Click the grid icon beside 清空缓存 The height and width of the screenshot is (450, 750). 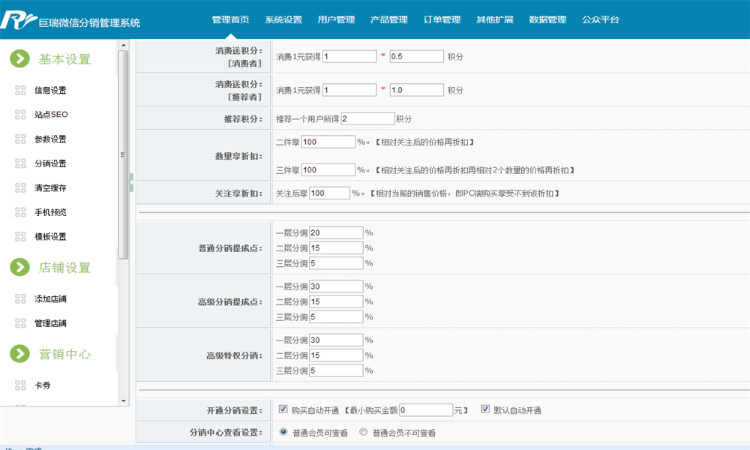coord(21,187)
